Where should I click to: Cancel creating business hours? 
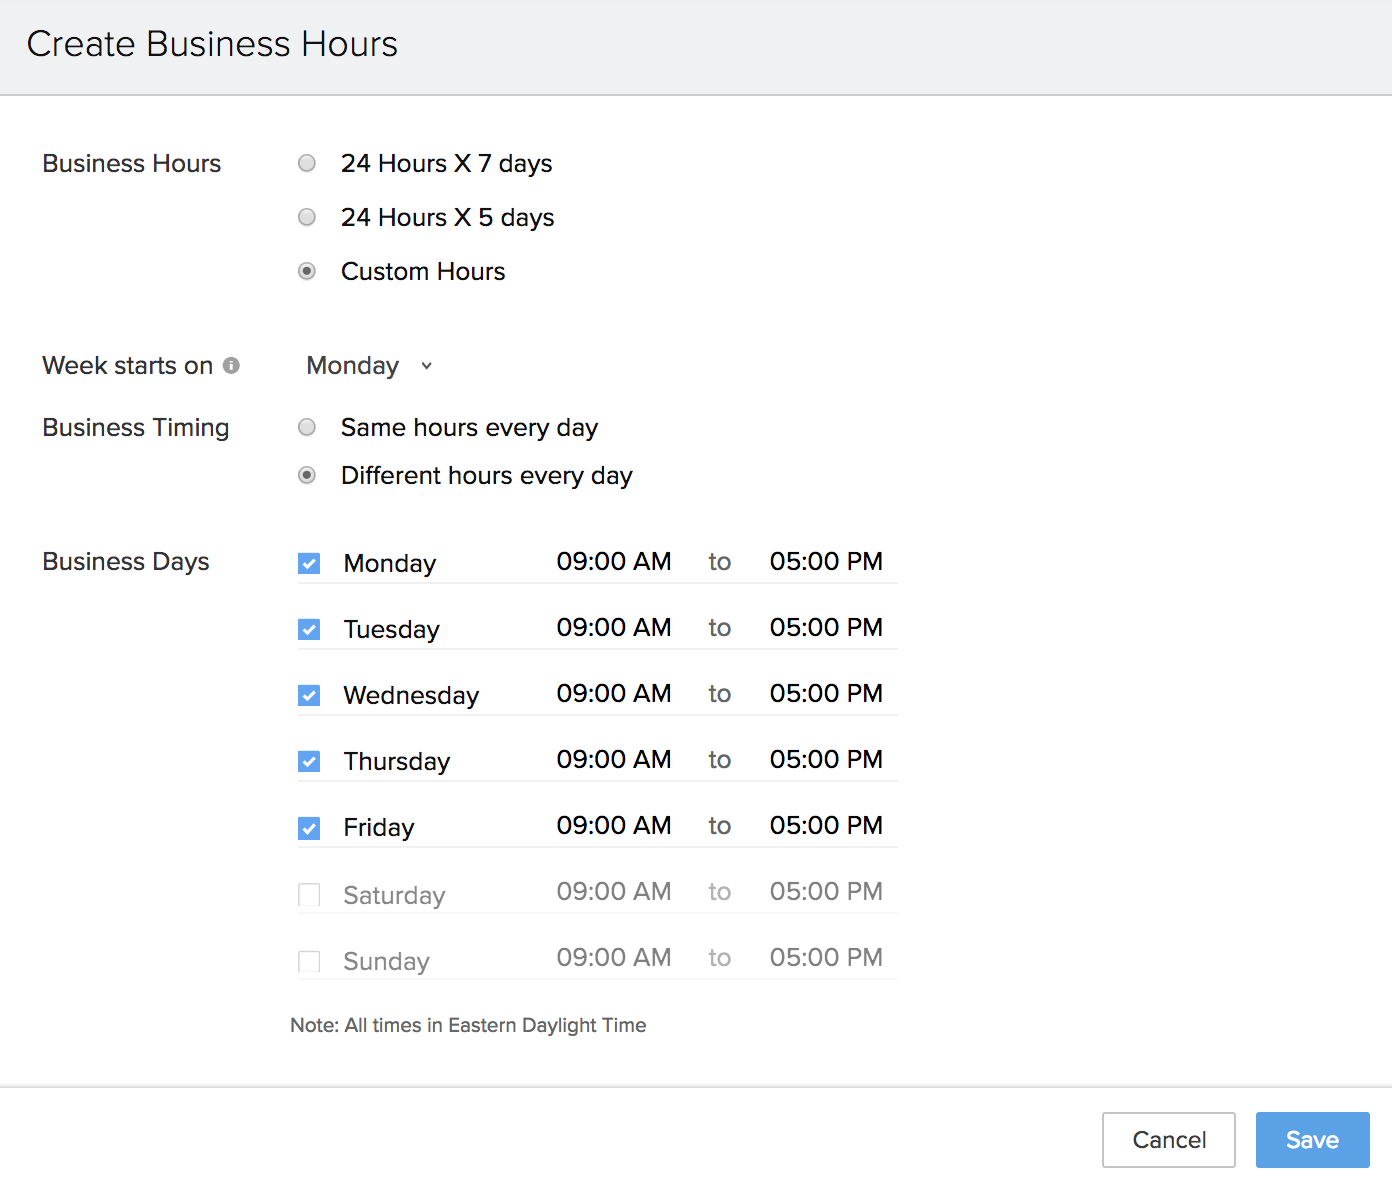click(x=1169, y=1140)
